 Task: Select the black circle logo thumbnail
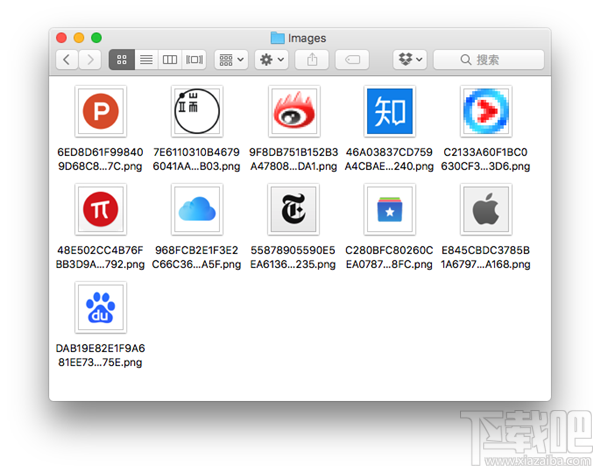[197, 111]
